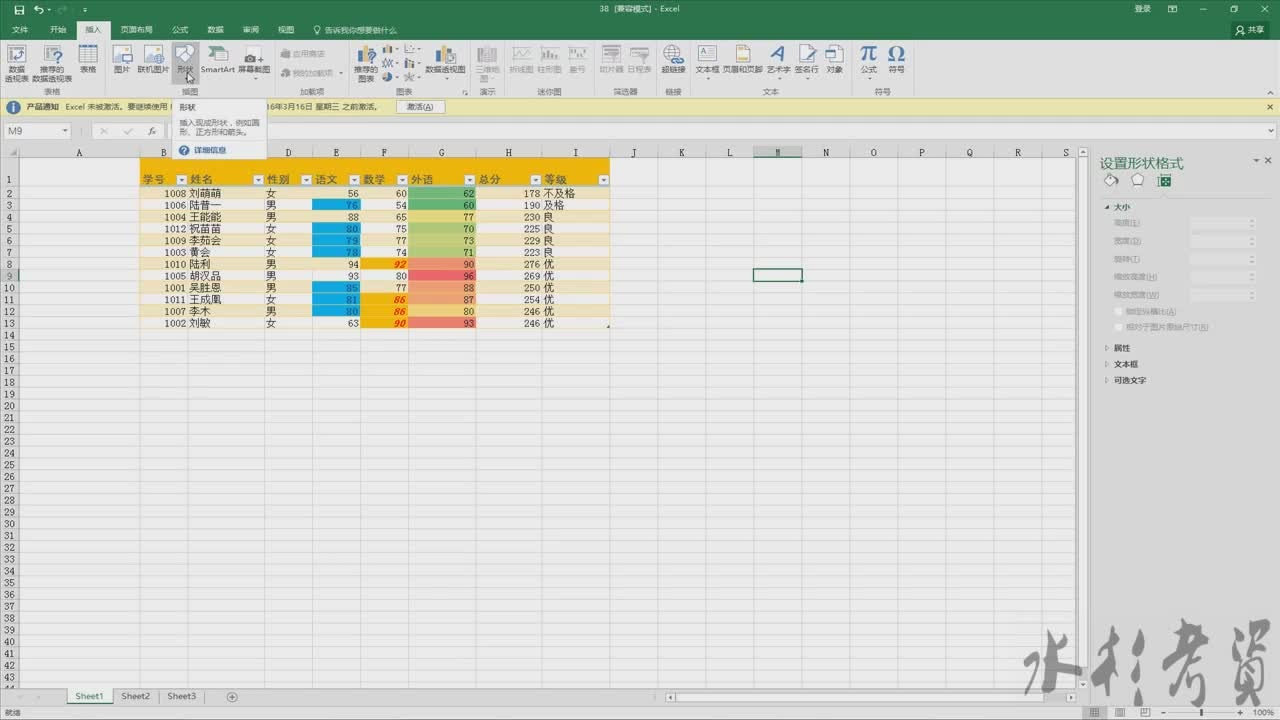Insert a Picture (图片)

pos(122,60)
